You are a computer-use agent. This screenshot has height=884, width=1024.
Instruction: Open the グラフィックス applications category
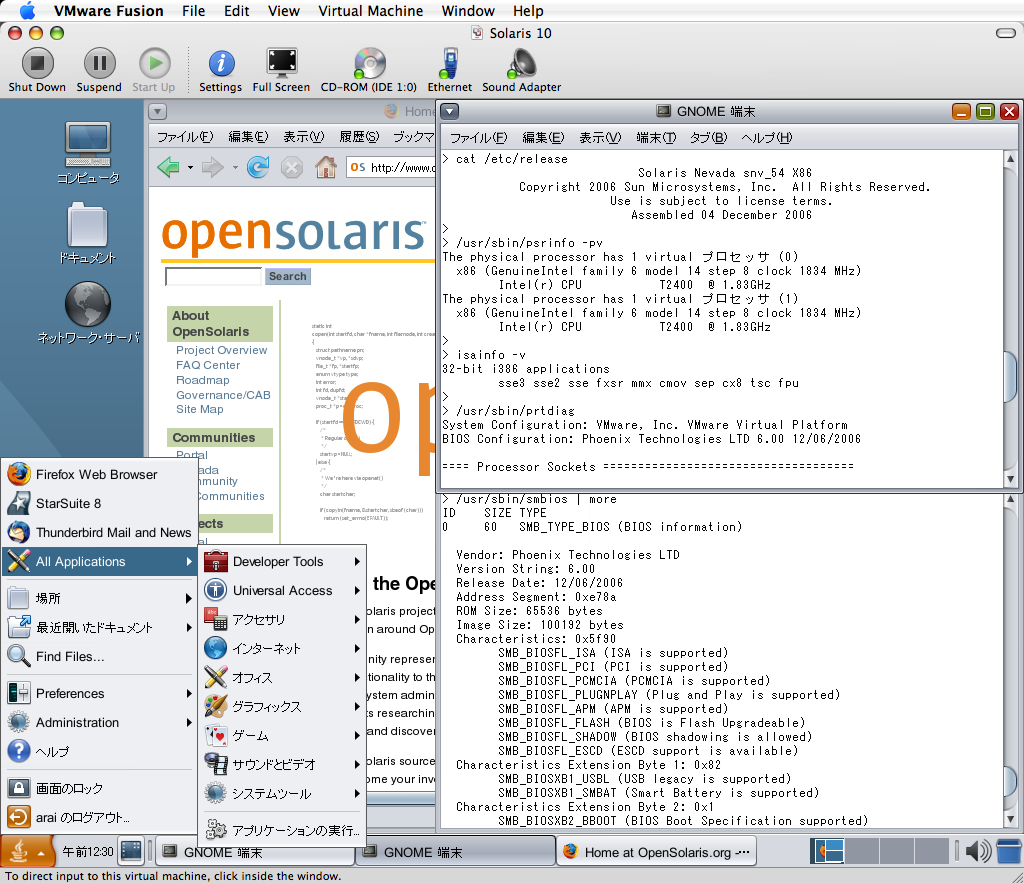coord(282,706)
